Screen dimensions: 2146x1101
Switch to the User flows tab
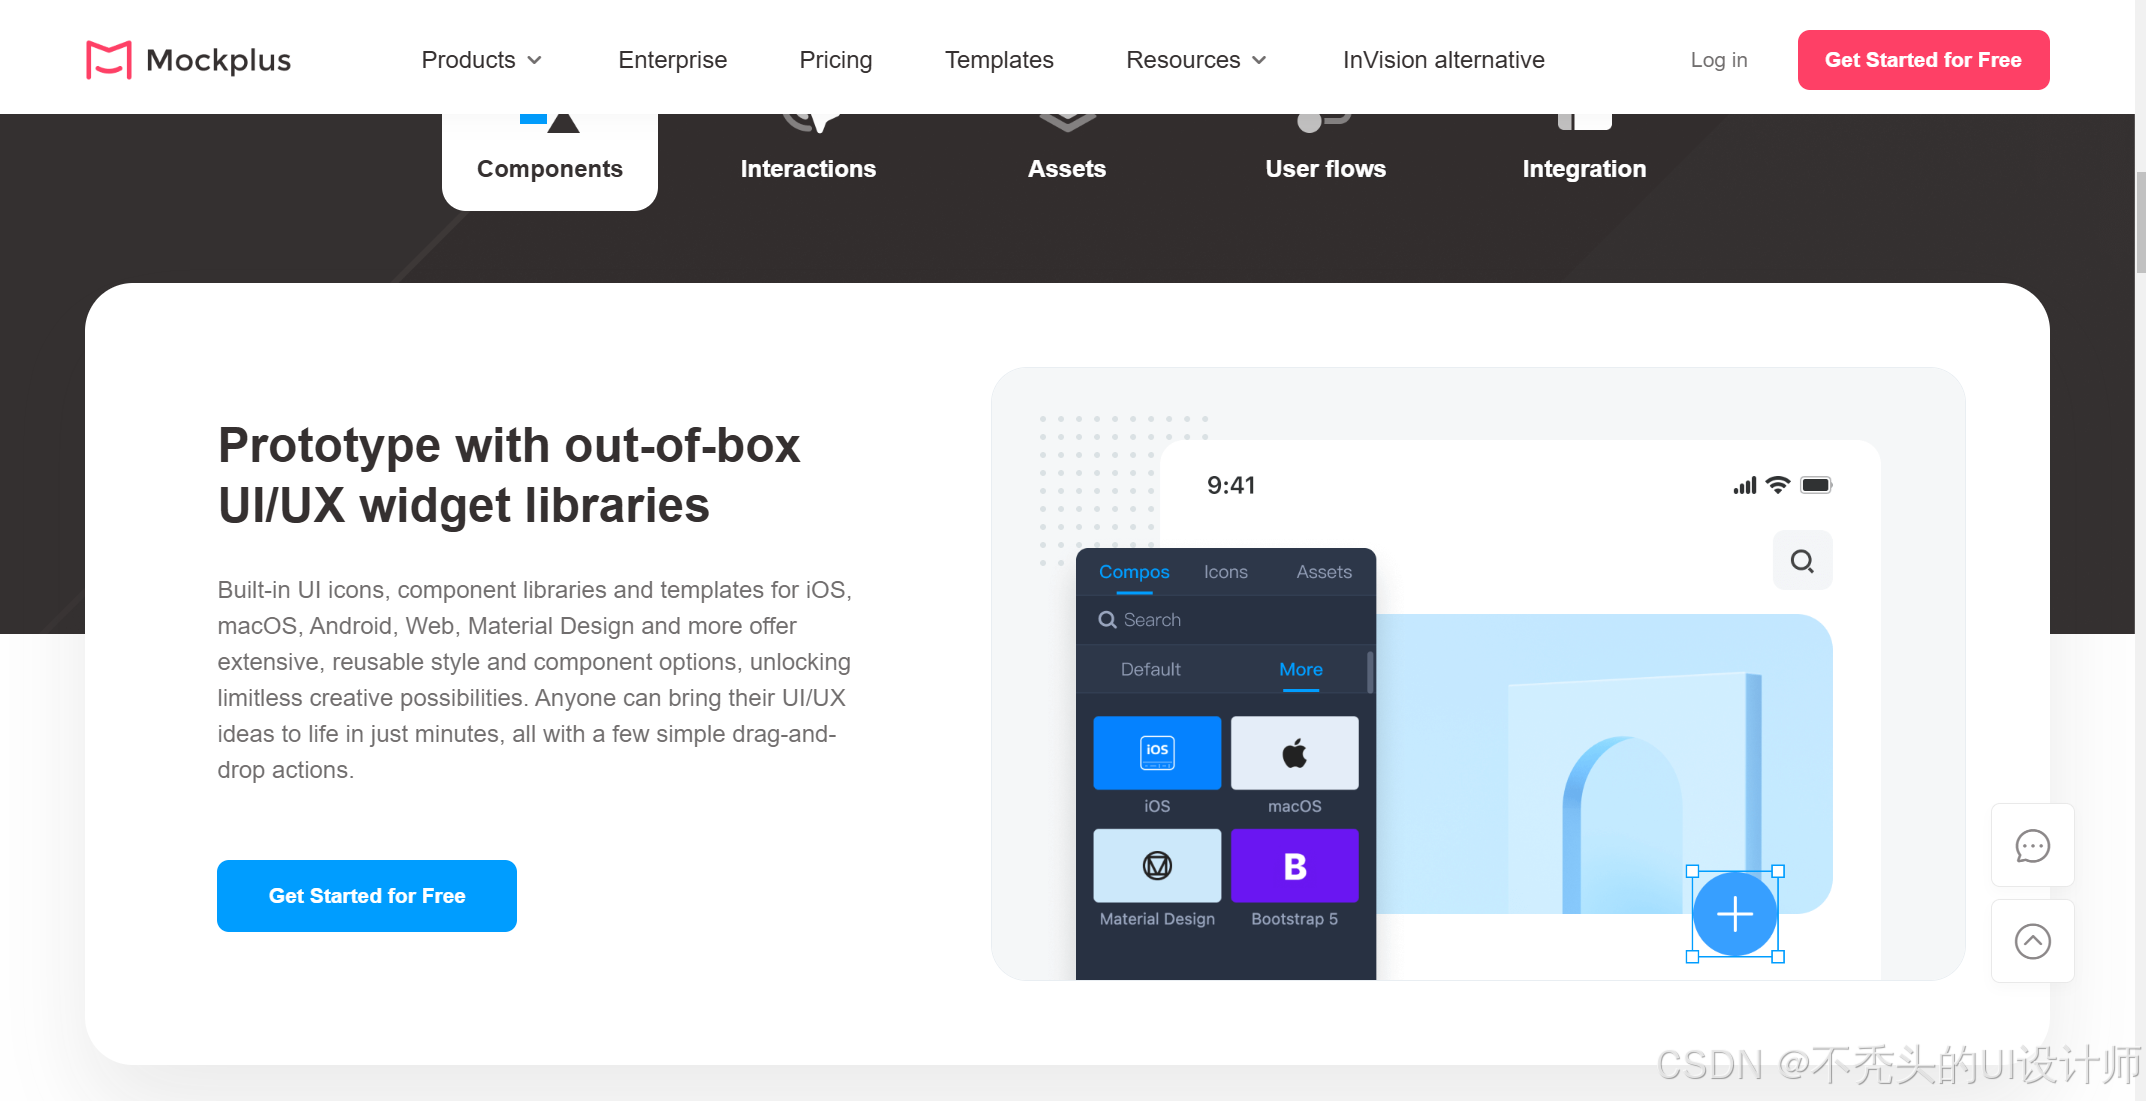pos(1325,168)
